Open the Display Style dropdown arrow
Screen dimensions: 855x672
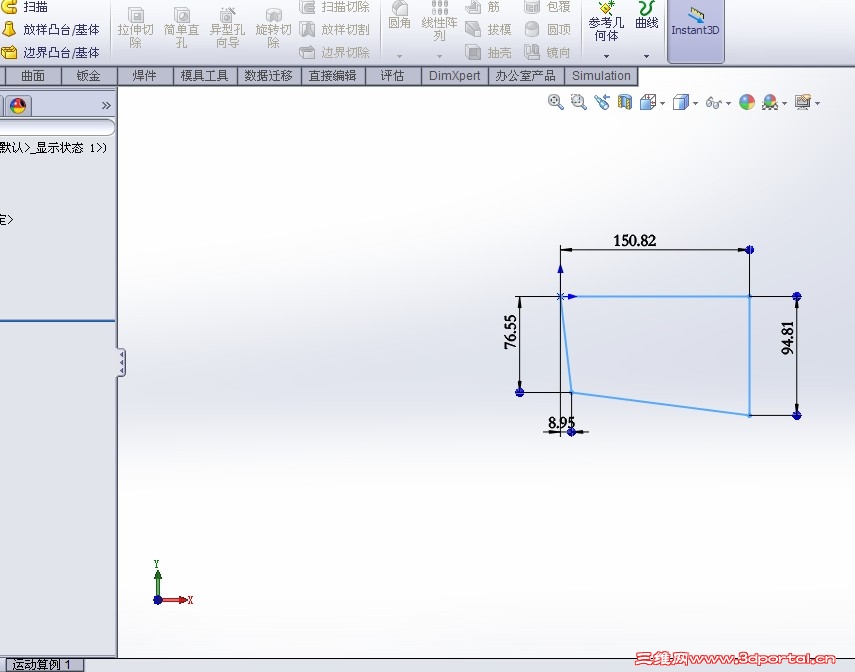pyautogui.click(x=695, y=103)
